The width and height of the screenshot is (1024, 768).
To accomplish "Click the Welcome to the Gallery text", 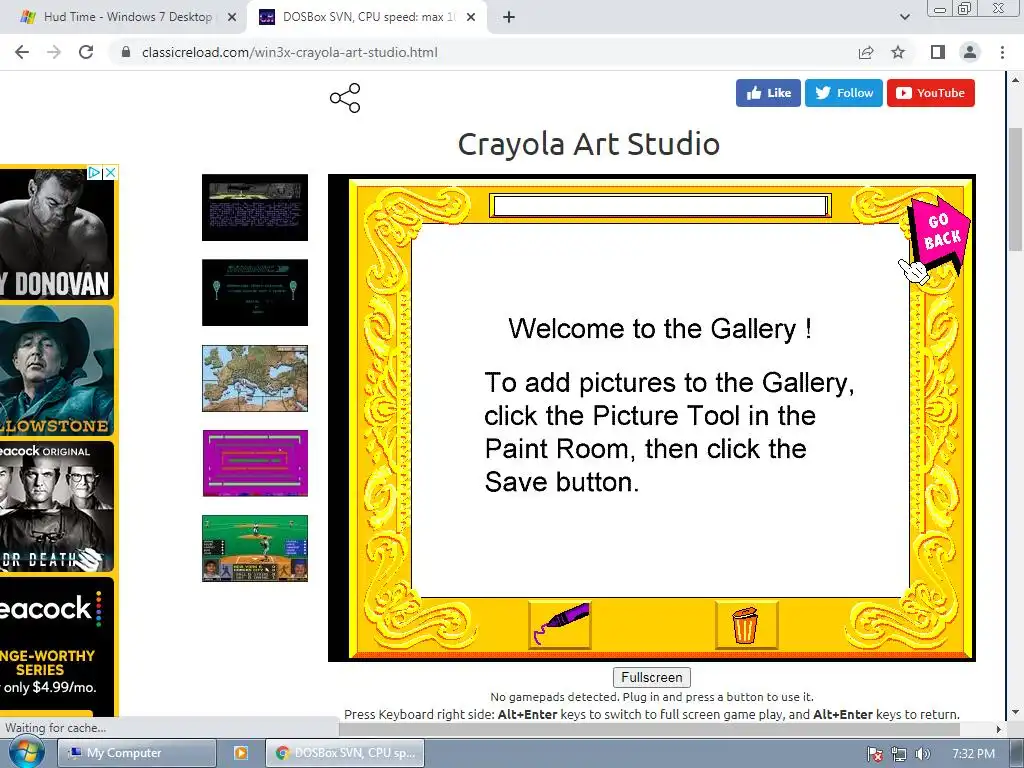I will 660,328.
